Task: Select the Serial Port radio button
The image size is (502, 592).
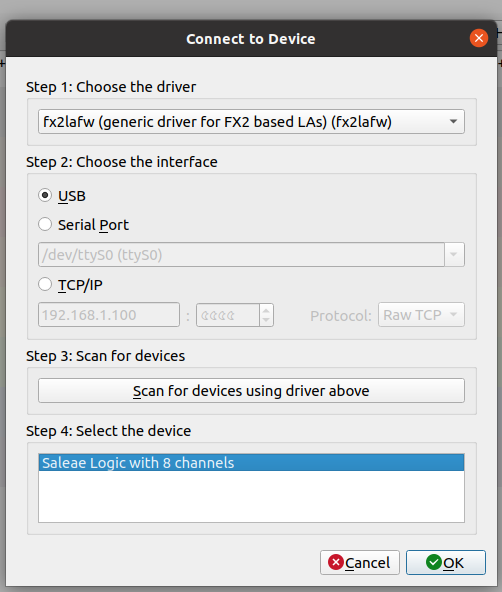Action: pos(45,224)
